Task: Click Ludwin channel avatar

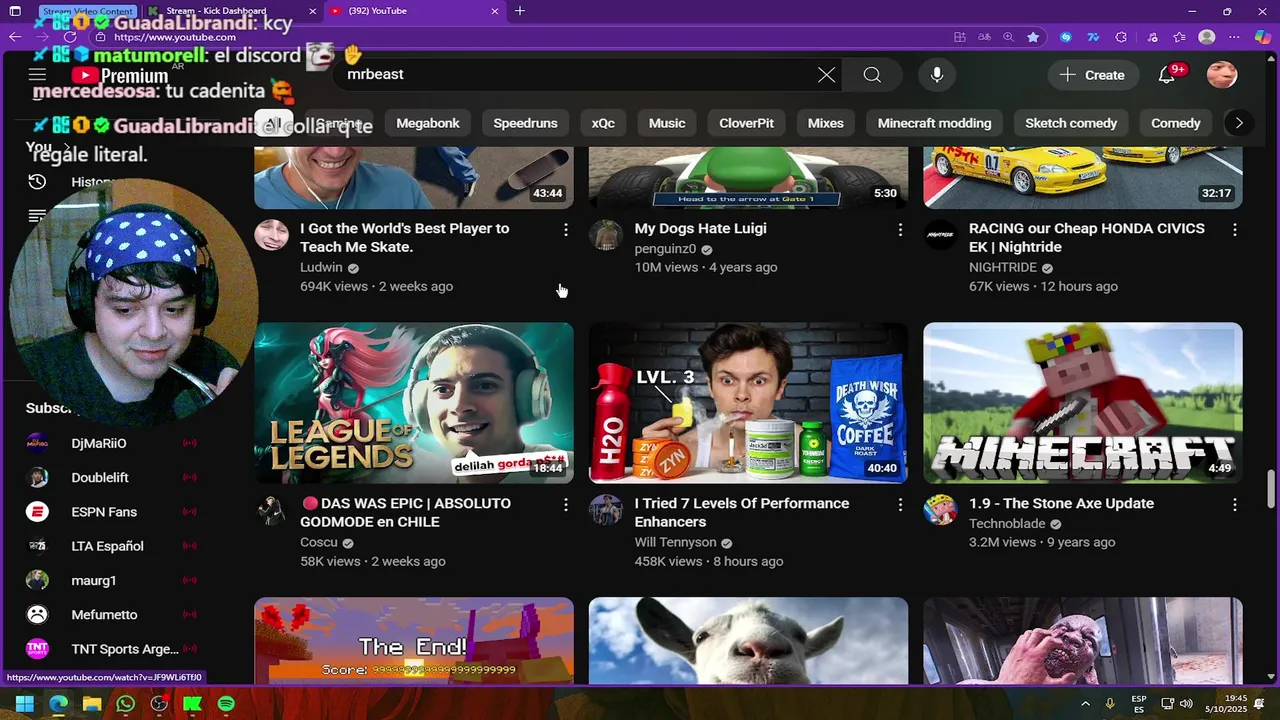Action: [271, 235]
